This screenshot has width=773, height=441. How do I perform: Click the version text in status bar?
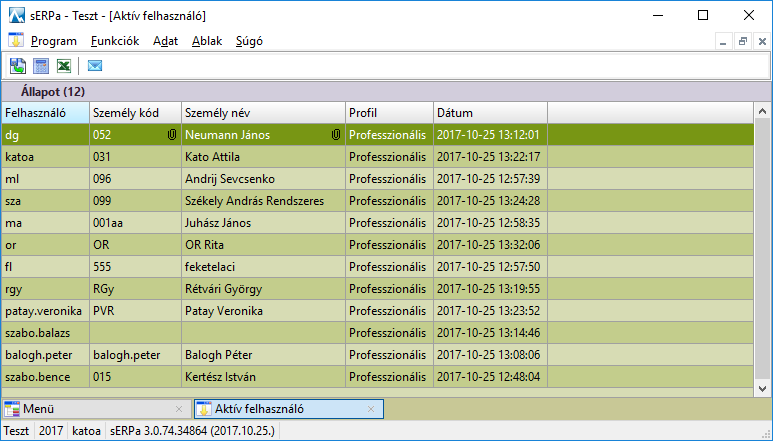coord(192,431)
